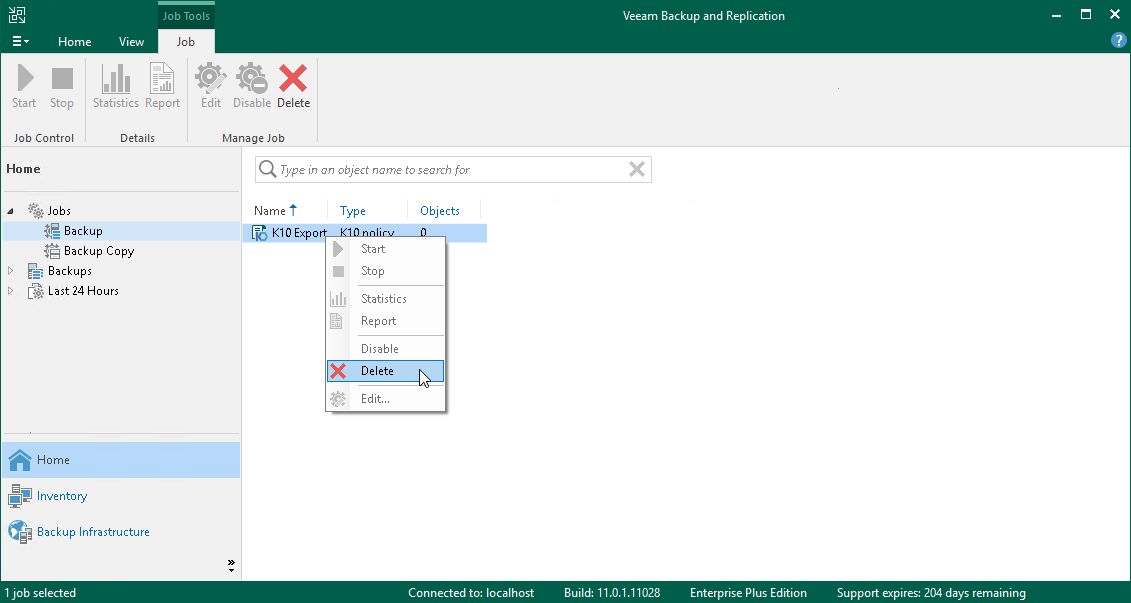The height and width of the screenshot is (603, 1131).
Task: Click 'Enterprise Plus Edition' in status bar
Action: point(748,593)
